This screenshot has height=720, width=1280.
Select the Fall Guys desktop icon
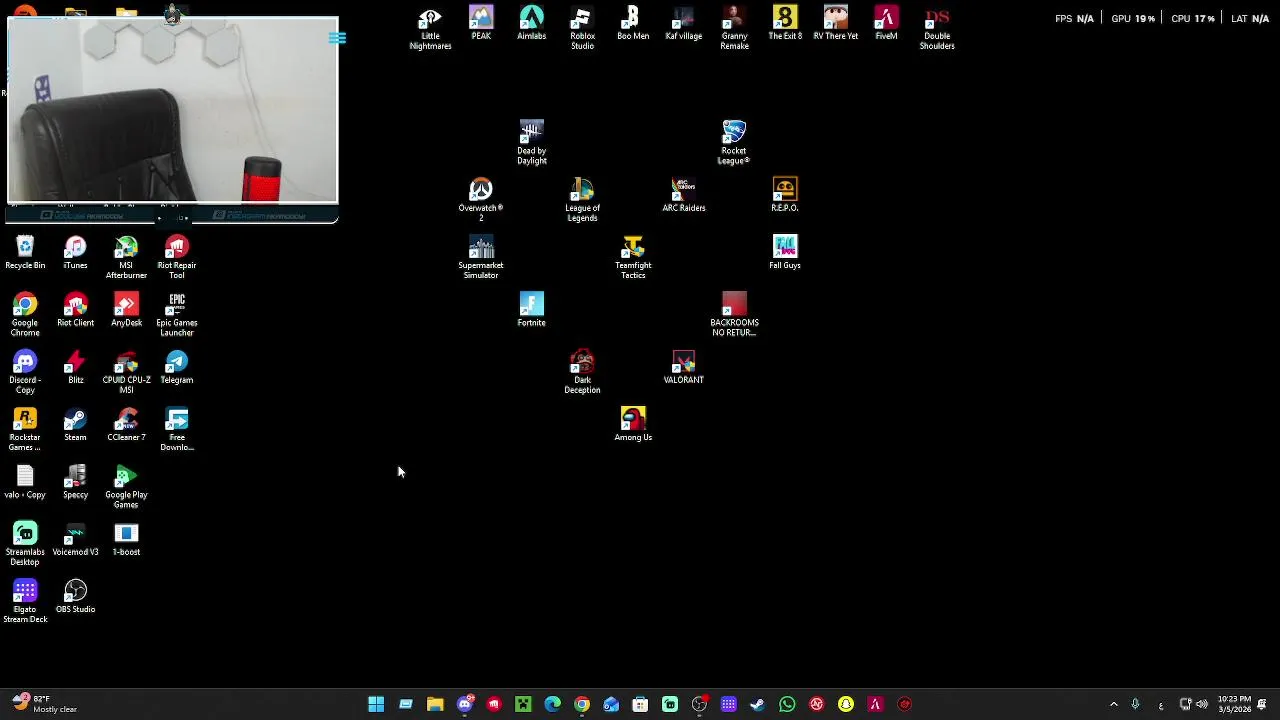pos(785,253)
